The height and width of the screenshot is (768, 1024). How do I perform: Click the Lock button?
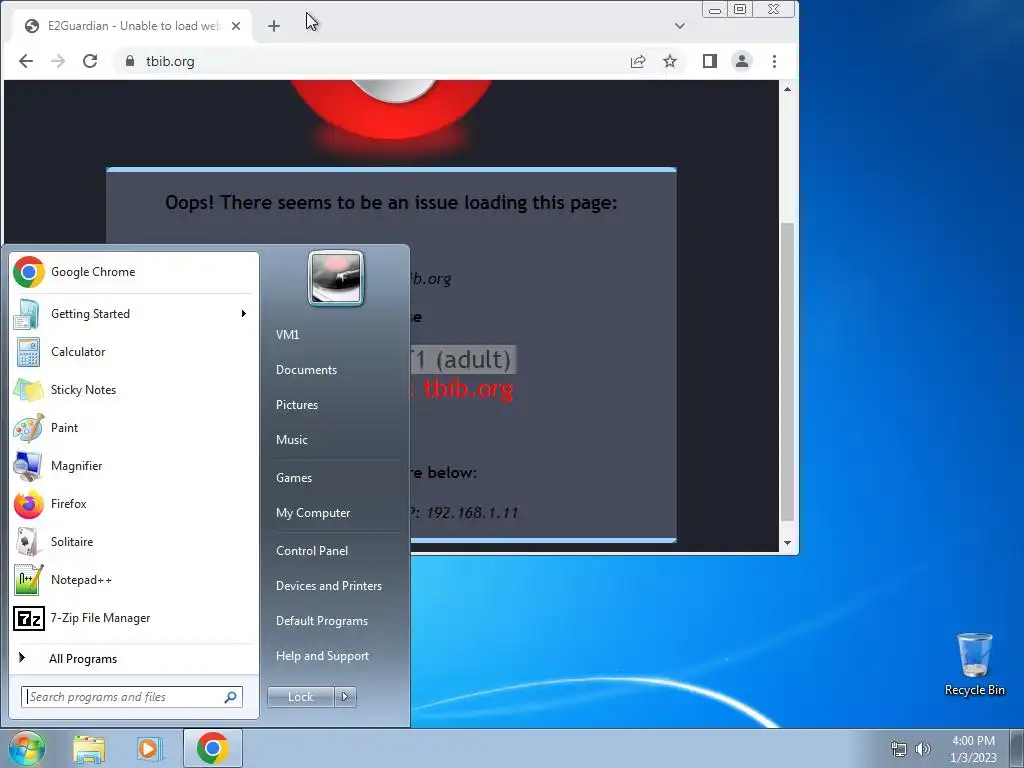pyautogui.click(x=301, y=697)
